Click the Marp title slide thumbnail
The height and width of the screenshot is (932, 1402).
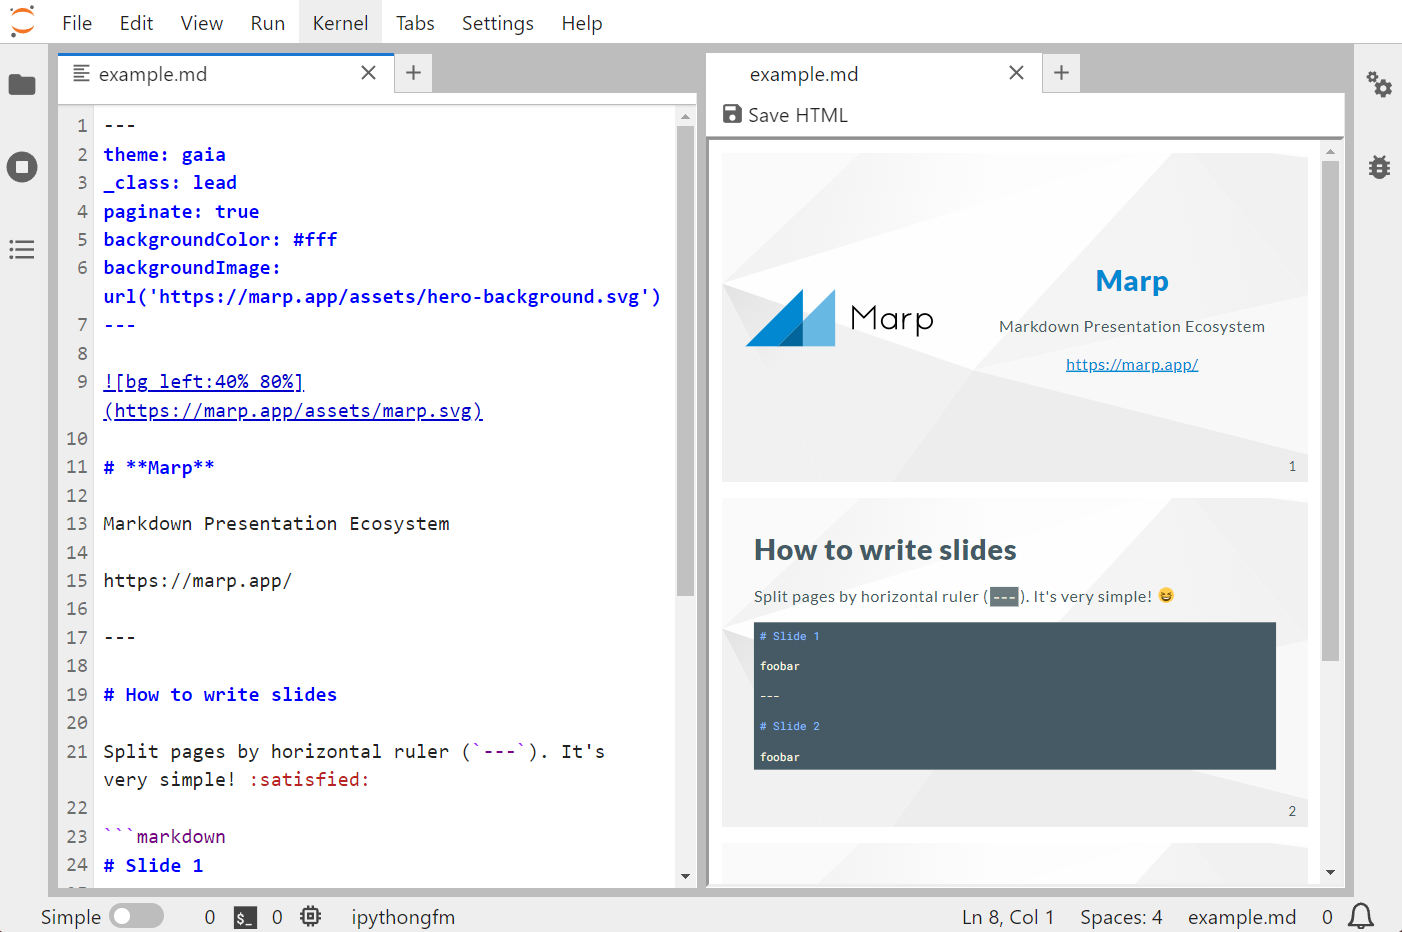[x=1015, y=317]
